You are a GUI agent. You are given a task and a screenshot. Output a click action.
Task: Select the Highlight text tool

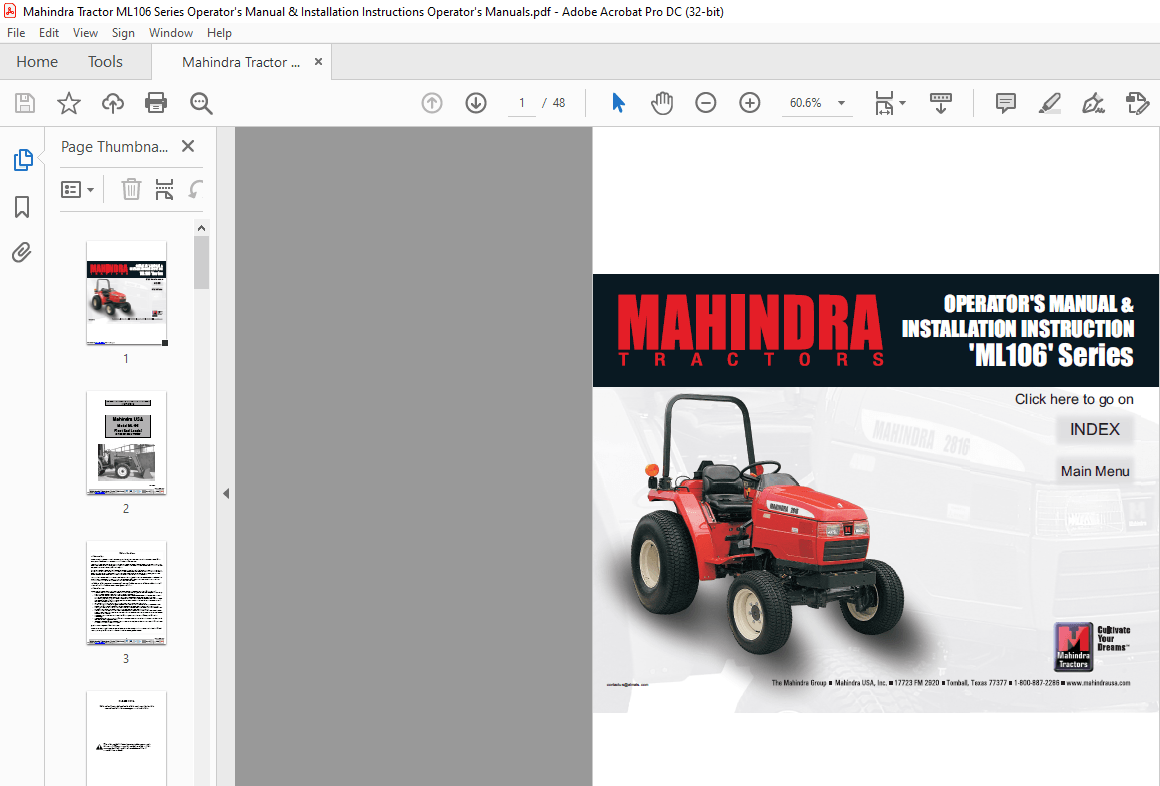pyautogui.click(x=1049, y=103)
